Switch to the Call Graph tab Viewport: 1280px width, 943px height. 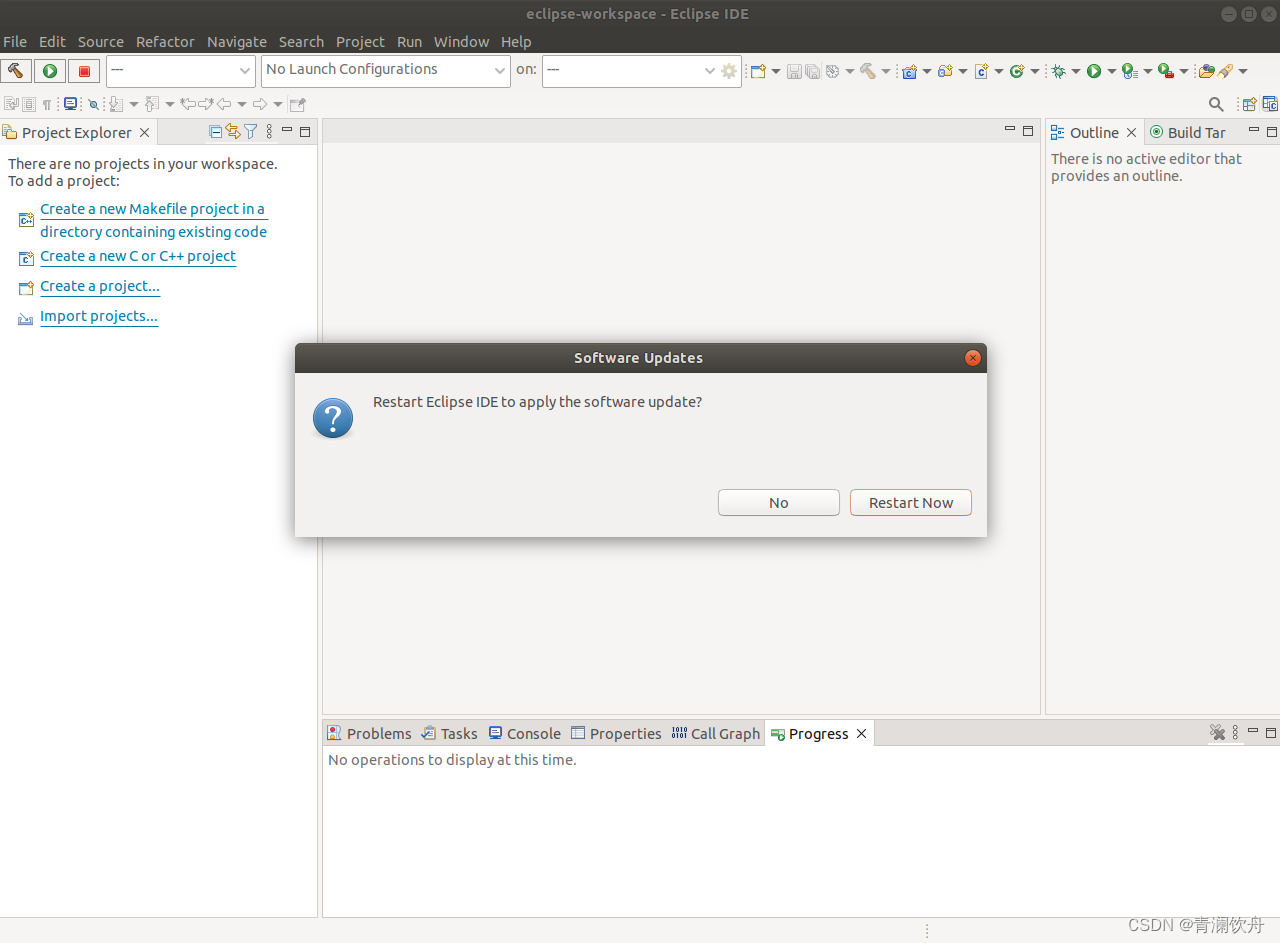pos(716,733)
